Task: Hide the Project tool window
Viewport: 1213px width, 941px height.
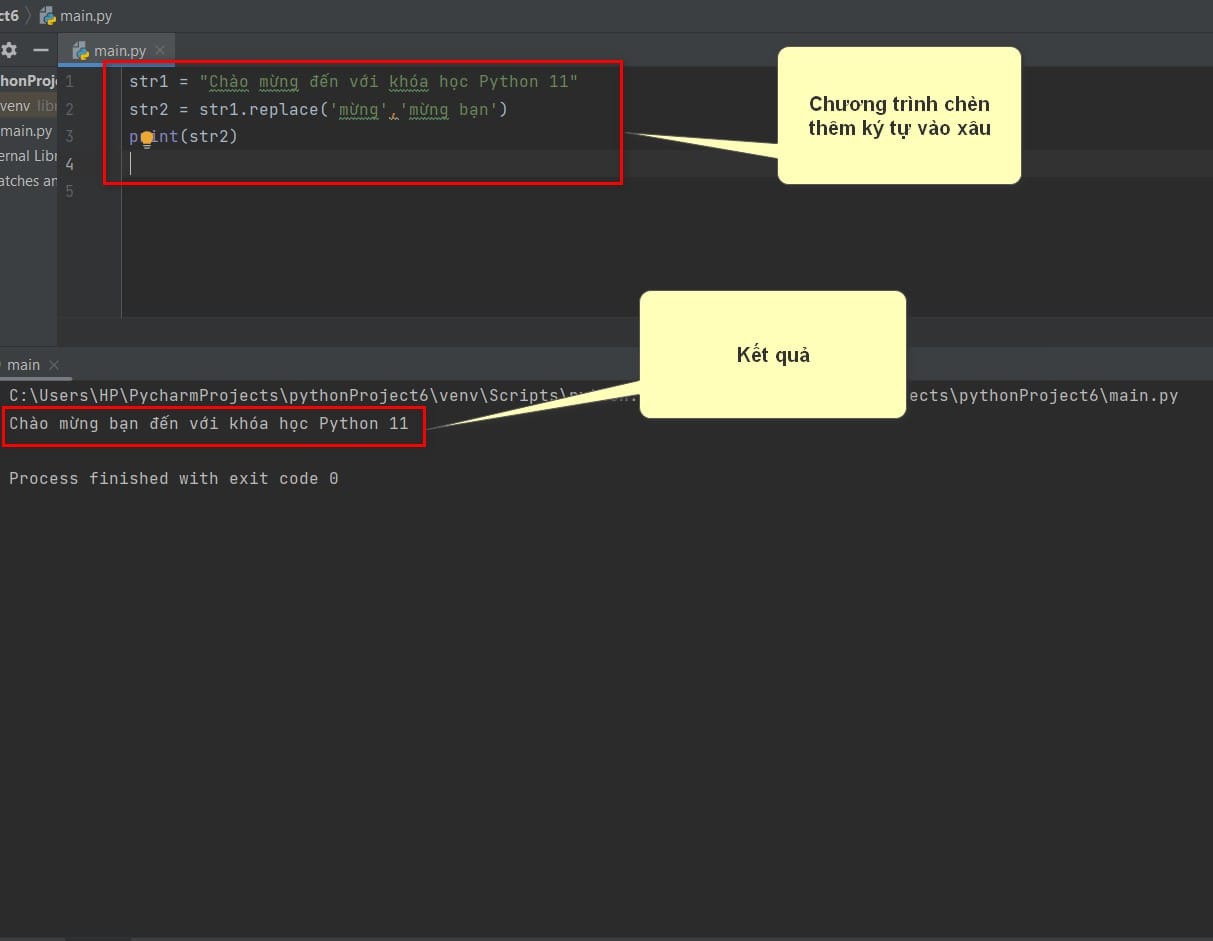Action: (41, 50)
